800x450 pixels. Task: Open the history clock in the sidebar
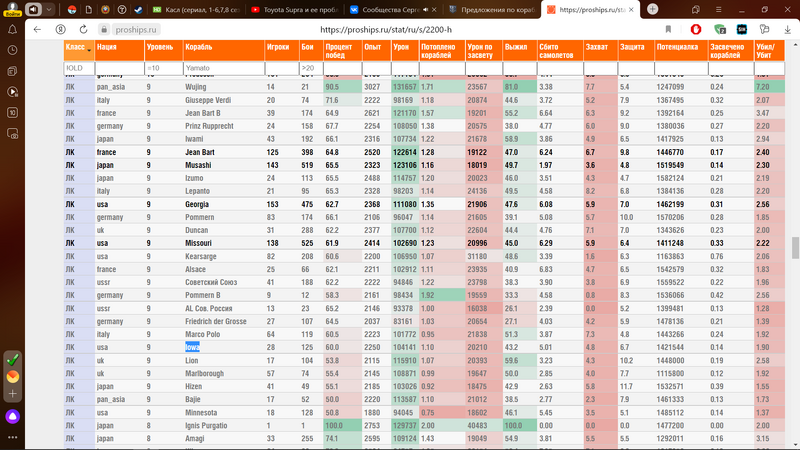pyautogui.click(x=12, y=50)
